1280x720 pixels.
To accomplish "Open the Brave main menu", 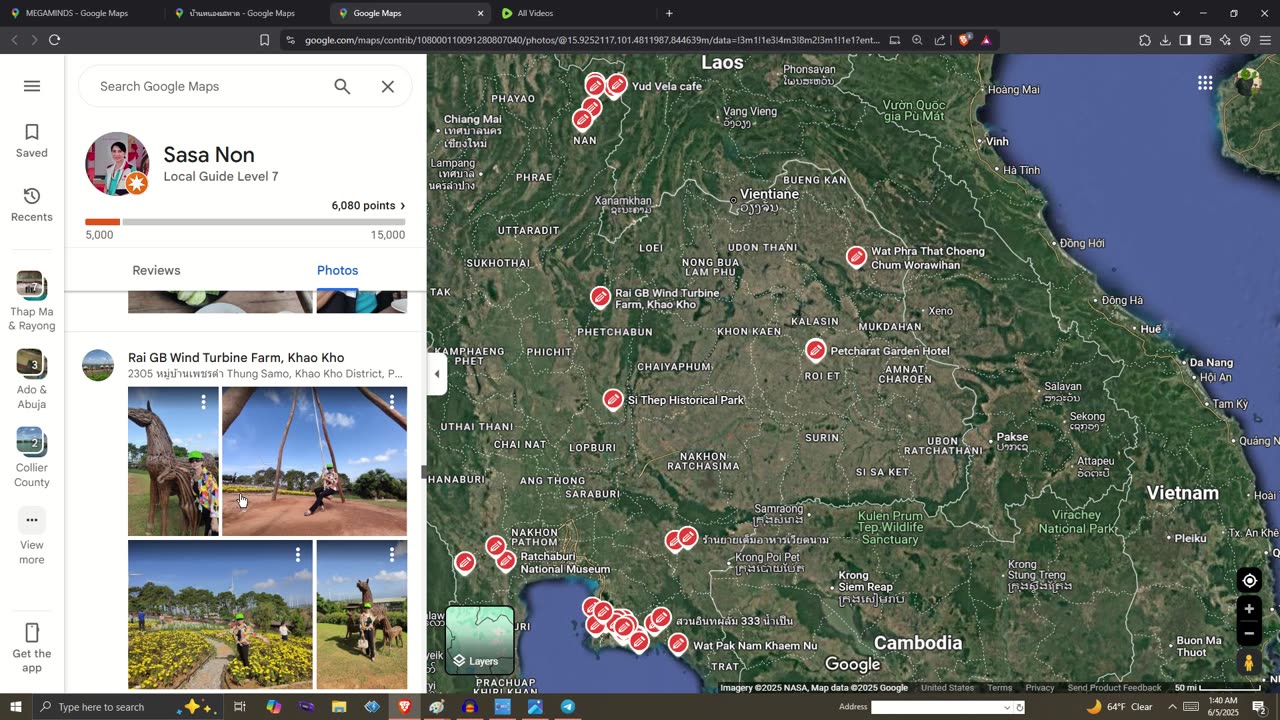I will (1266, 40).
